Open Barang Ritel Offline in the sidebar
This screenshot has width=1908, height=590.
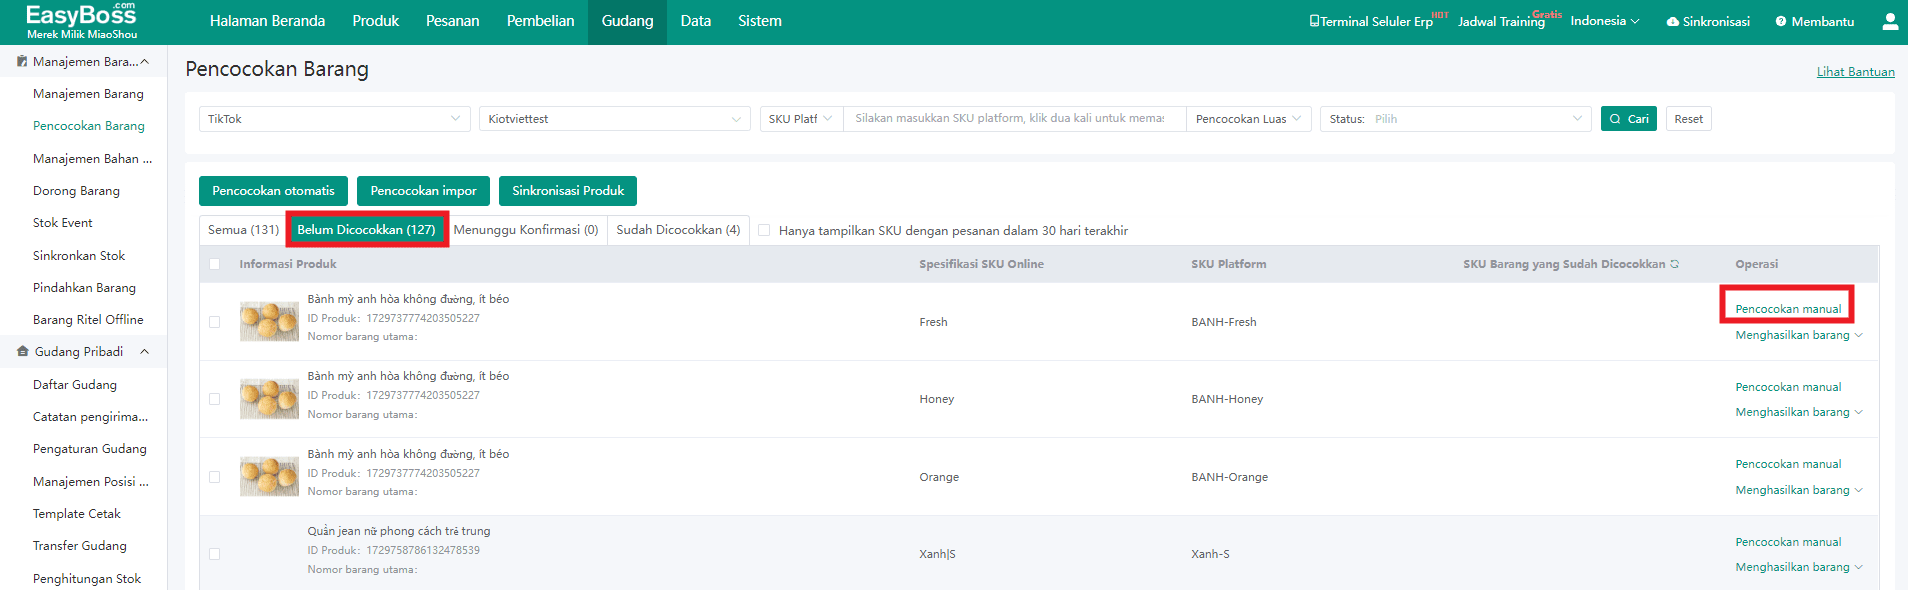coord(88,320)
